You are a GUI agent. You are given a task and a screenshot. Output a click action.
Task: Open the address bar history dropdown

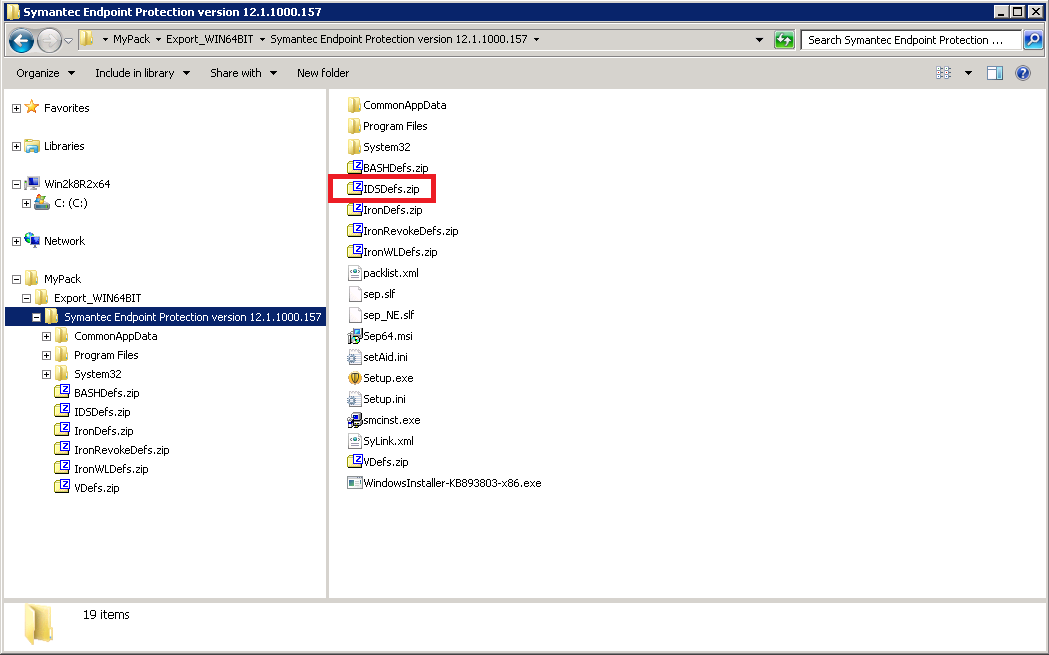[759, 40]
